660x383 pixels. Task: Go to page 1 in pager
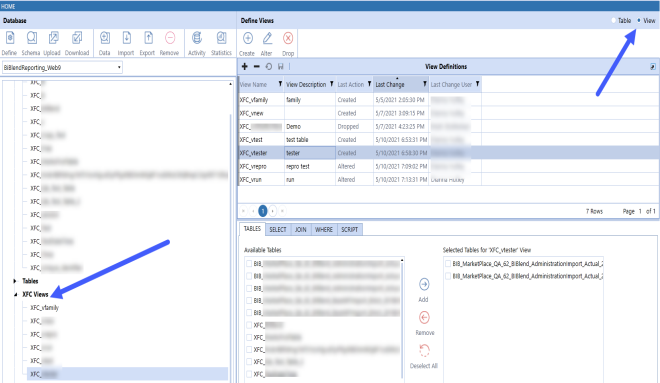coord(263,211)
